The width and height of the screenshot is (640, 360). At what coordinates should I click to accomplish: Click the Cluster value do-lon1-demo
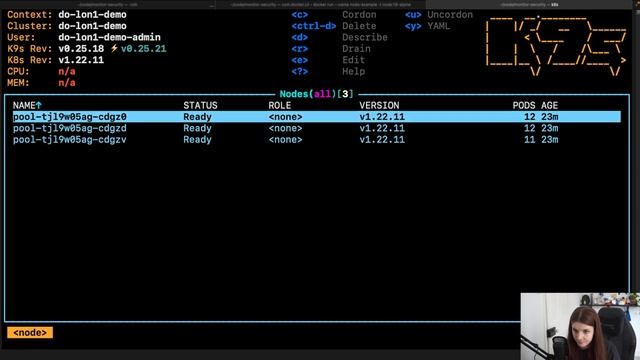[x=92, y=26]
